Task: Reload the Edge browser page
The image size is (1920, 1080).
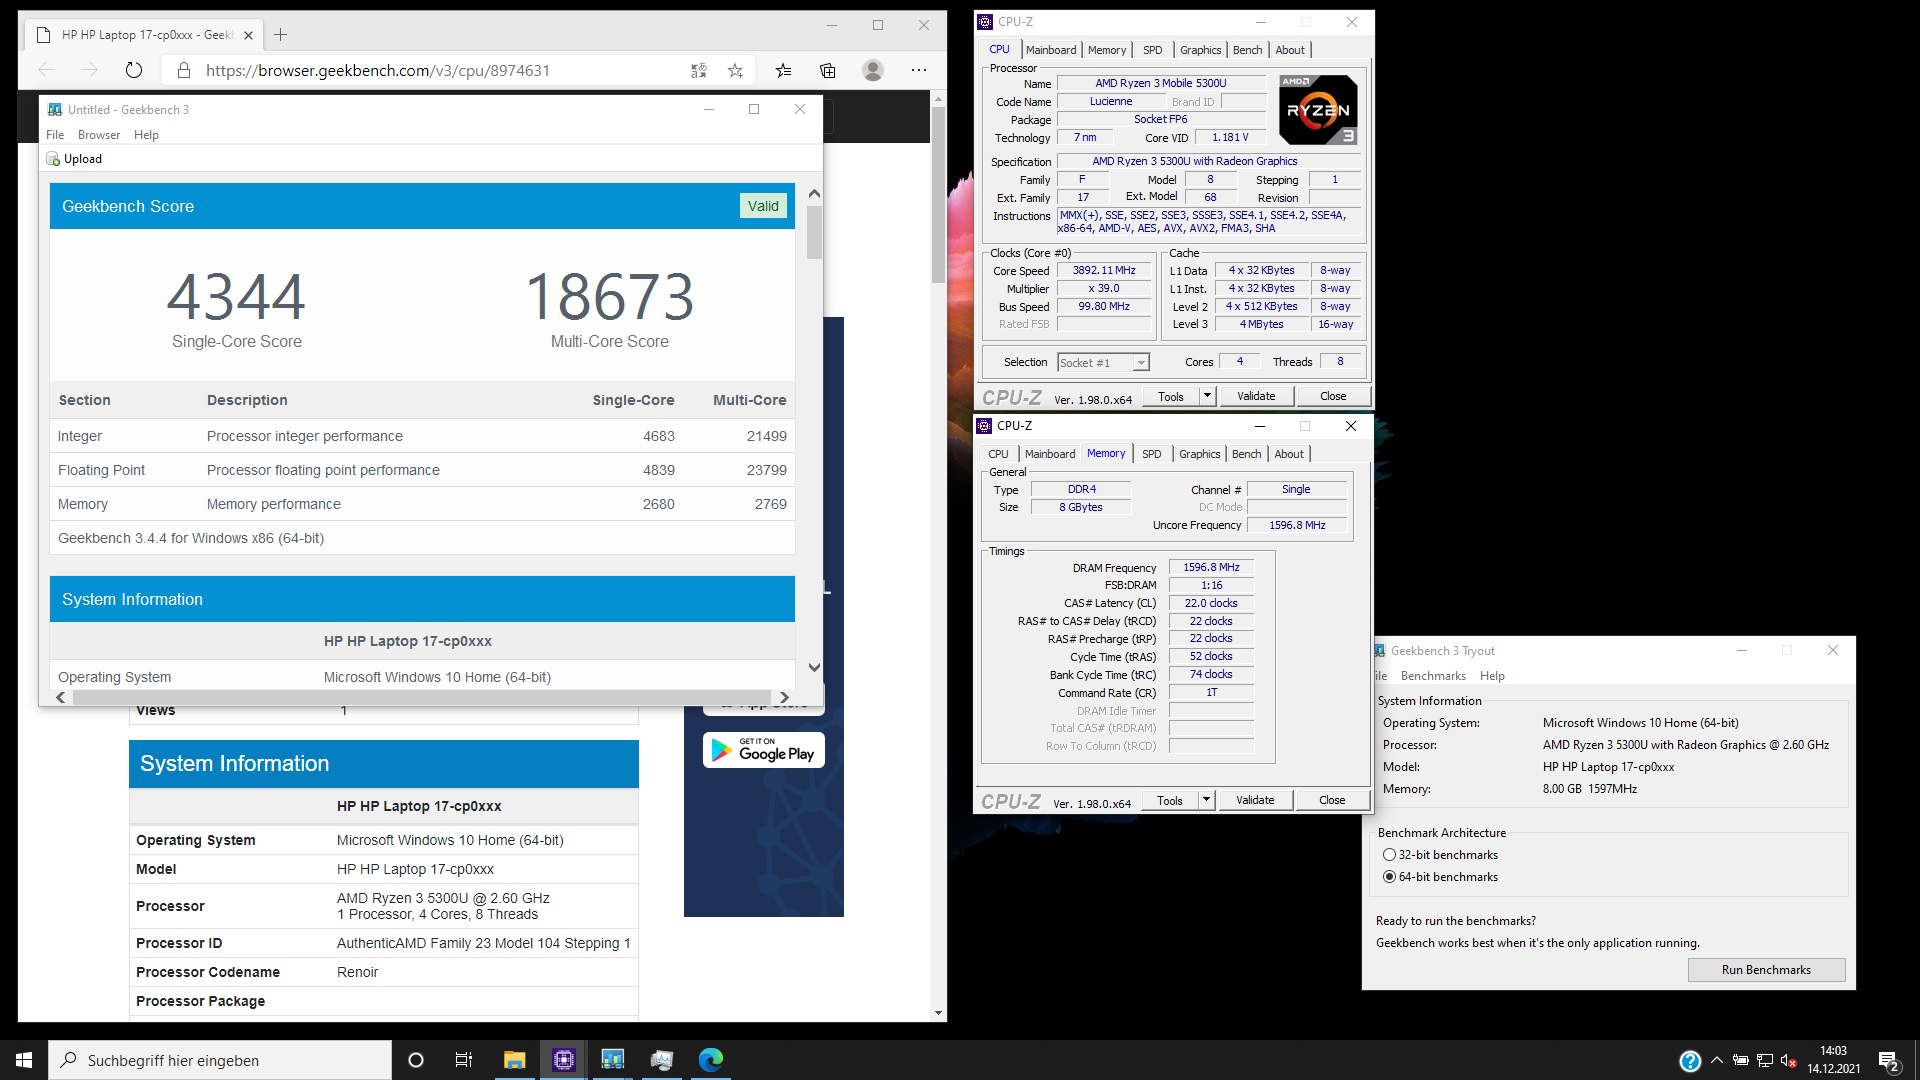Action: pos(134,70)
